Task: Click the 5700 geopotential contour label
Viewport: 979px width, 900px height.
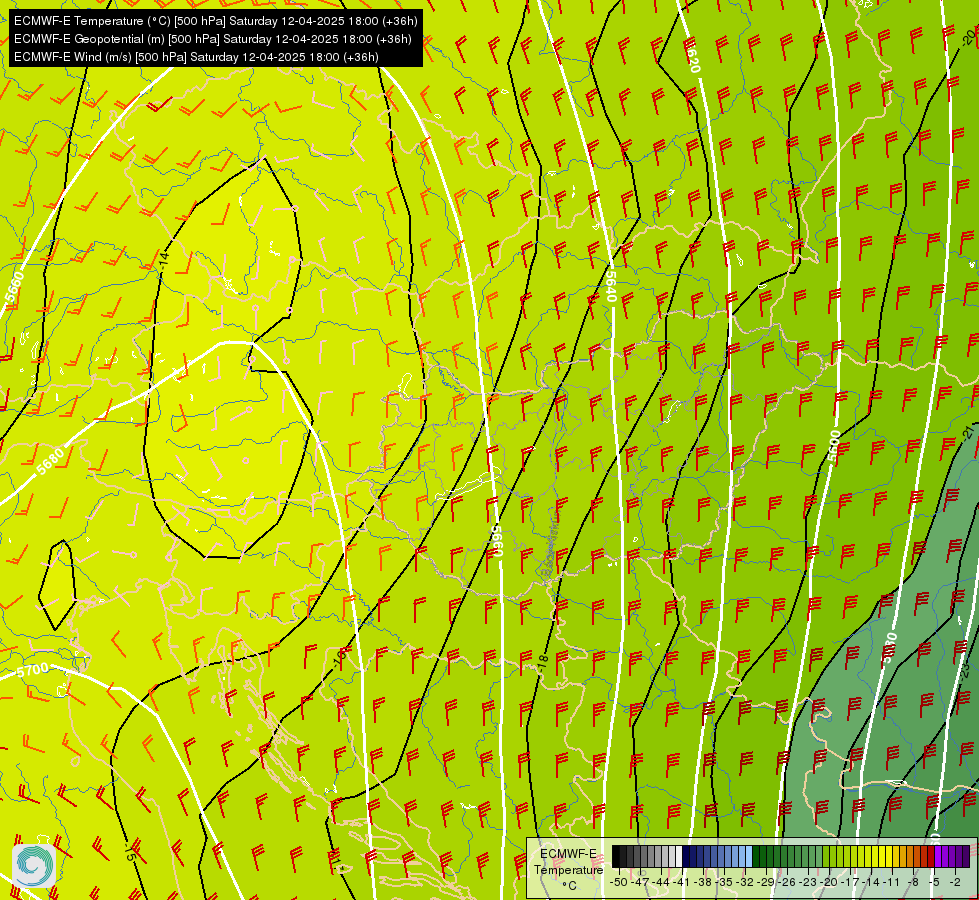Action: coord(32,670)
